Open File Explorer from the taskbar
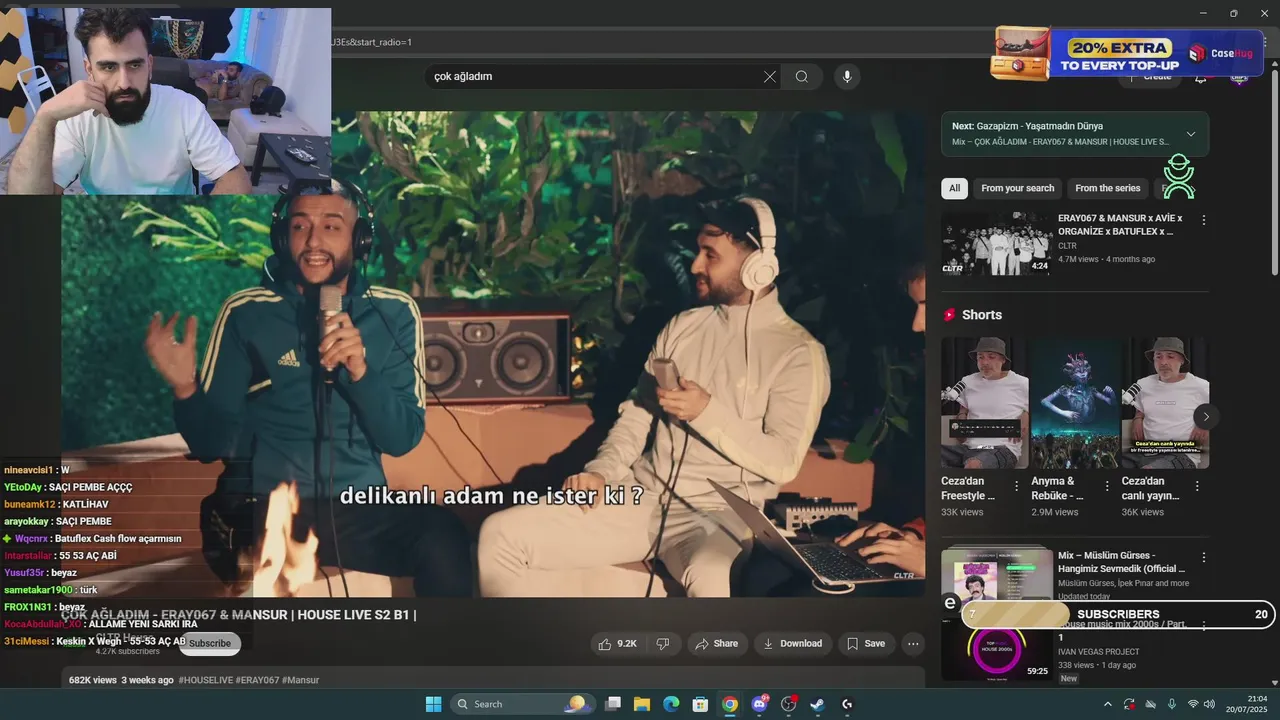Viewport: 1280px width, 720px height. coord(642,704)
